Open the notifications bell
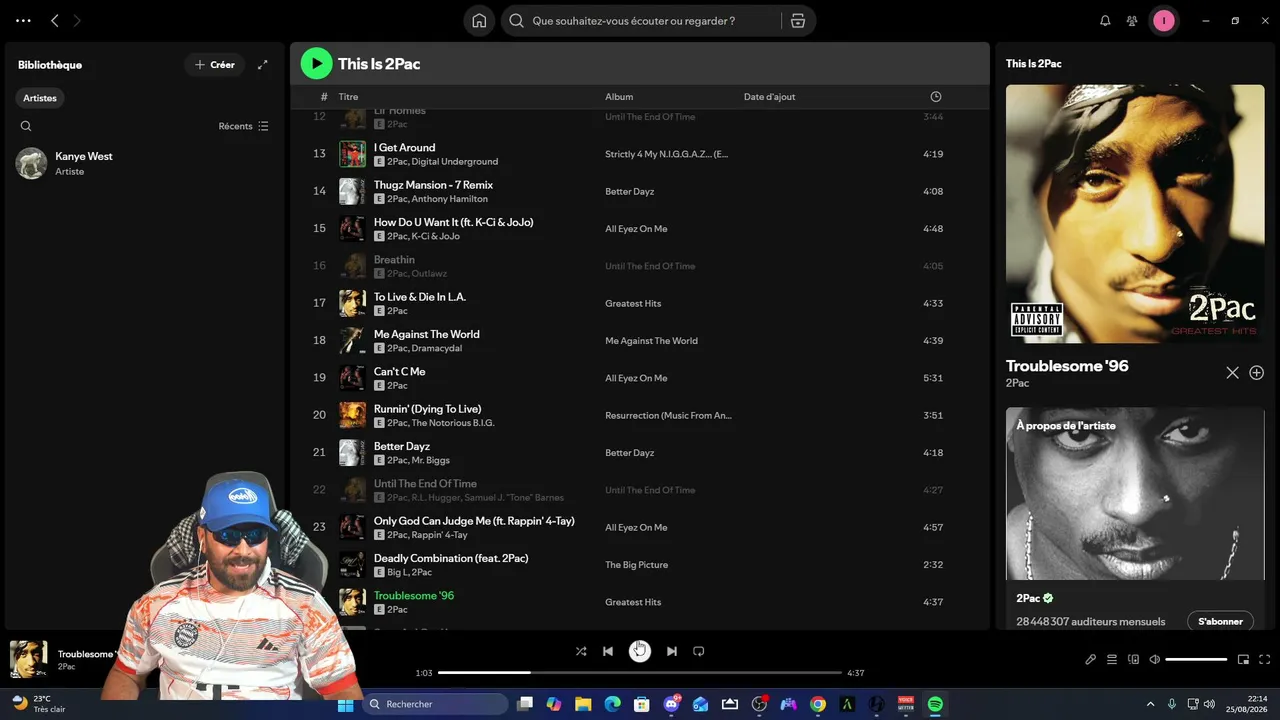1280x720 pixels. [x=1105, y=21]
